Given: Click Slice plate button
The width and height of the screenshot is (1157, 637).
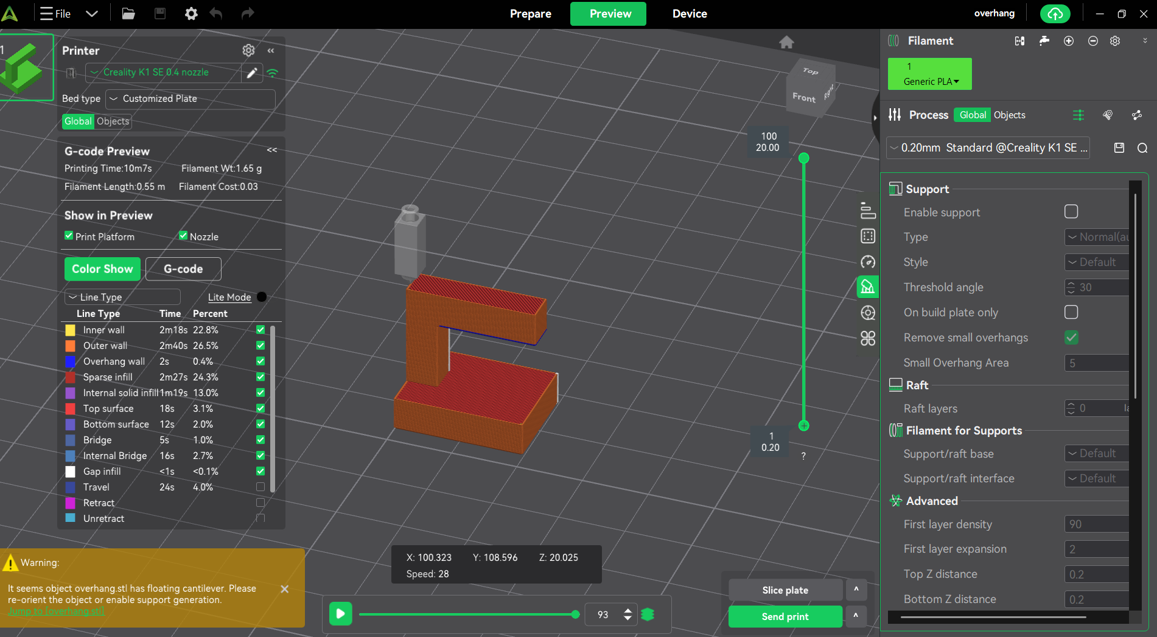Looking at the screenshot, I should click(785, 590).
